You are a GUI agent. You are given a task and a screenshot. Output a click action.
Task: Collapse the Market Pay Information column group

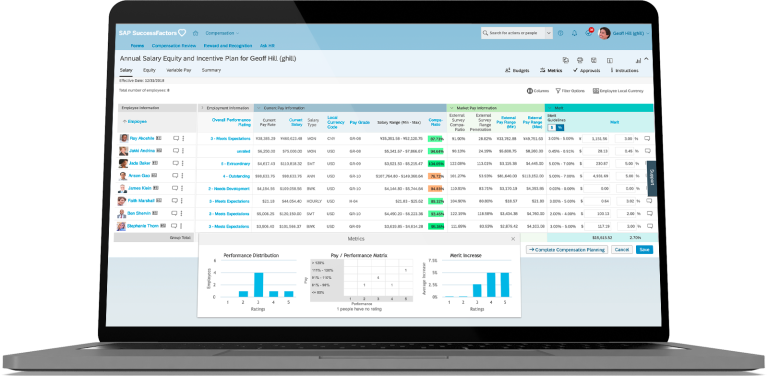click(x=452, y=108)
